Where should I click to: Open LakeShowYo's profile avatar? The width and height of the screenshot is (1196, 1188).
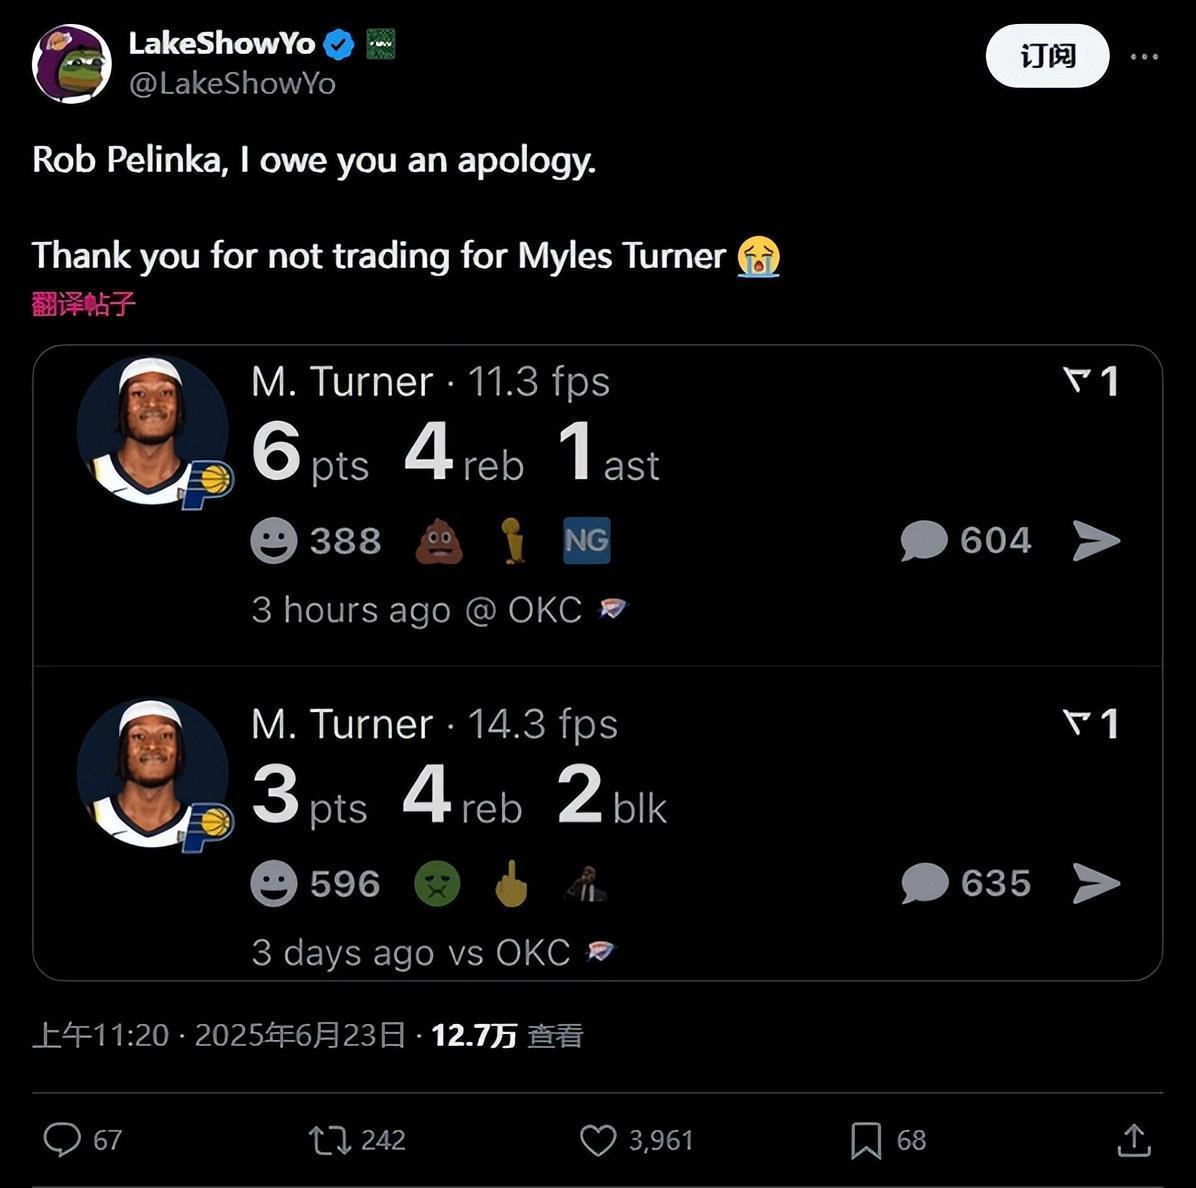coord(71,64)
